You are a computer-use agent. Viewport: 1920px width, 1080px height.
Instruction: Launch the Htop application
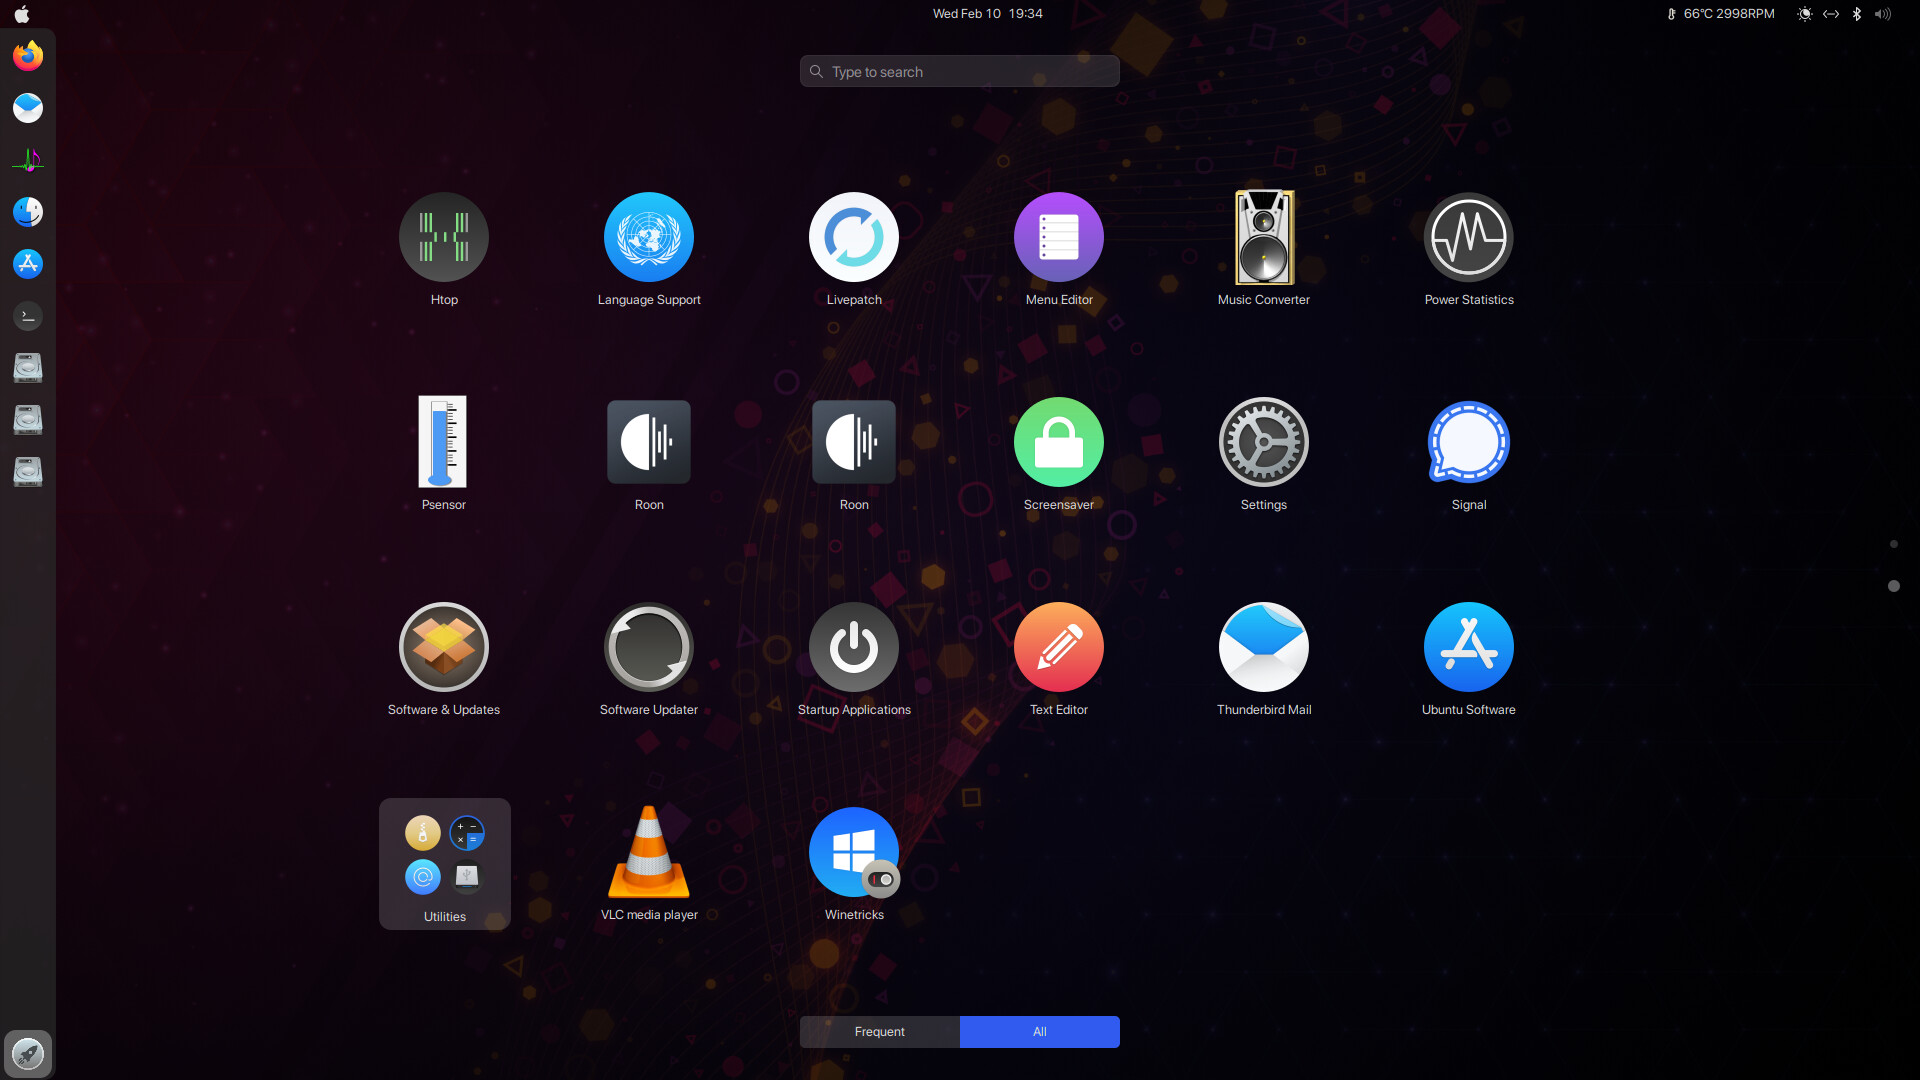point(443,238)
